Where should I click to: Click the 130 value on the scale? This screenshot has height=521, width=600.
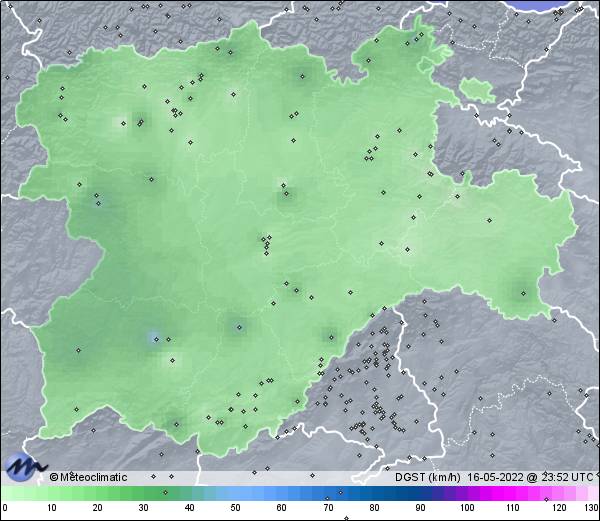click(592, 508)
